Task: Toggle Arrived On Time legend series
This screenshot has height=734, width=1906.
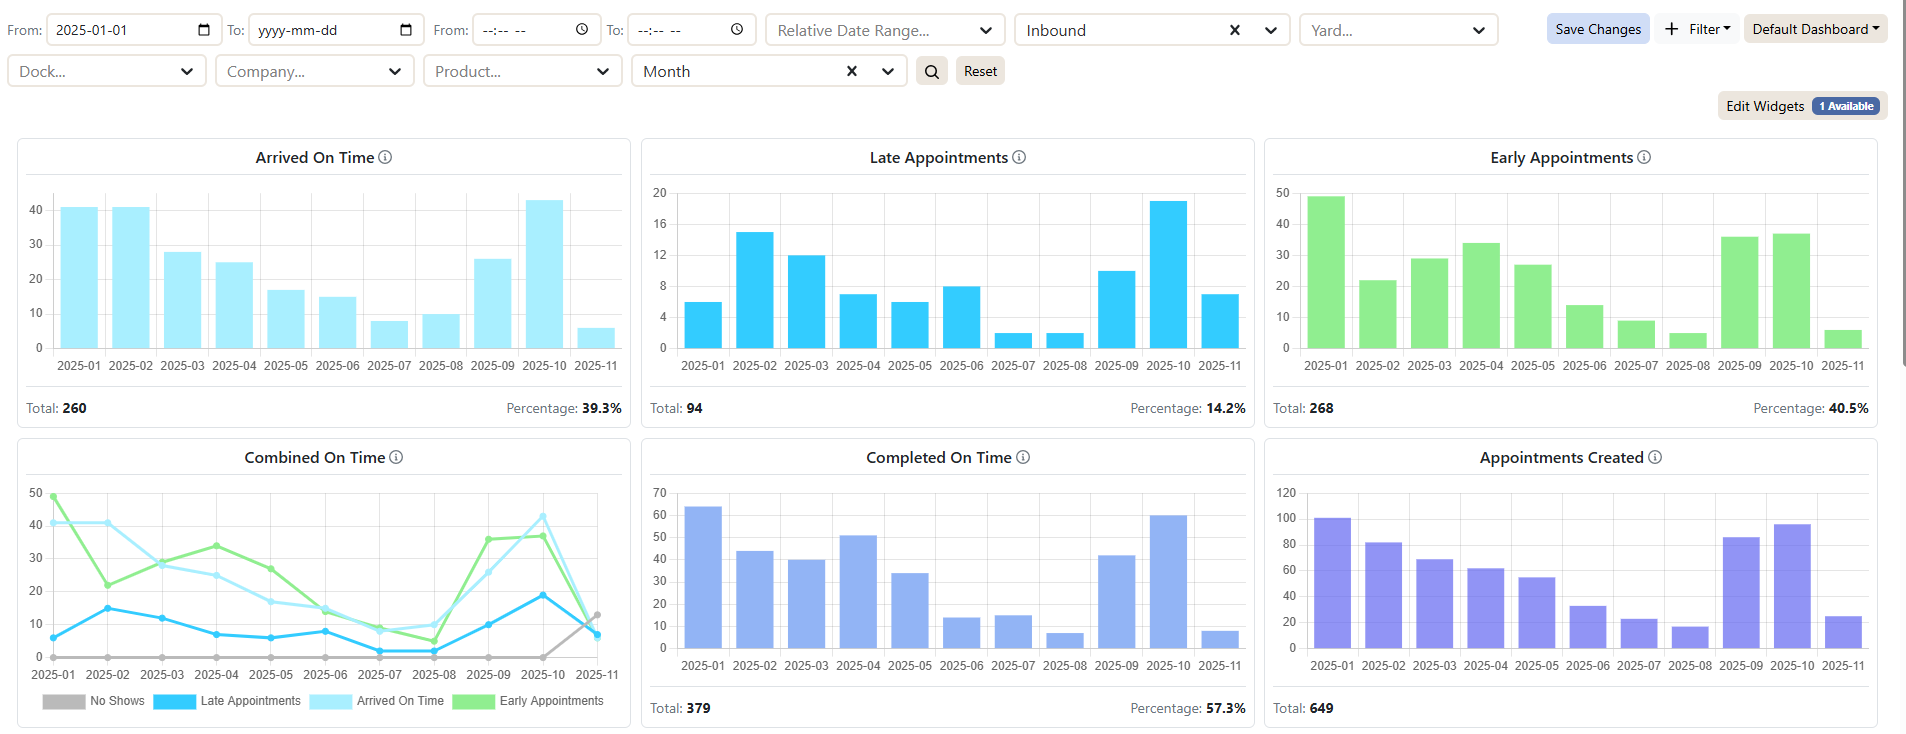Action: 377,701
